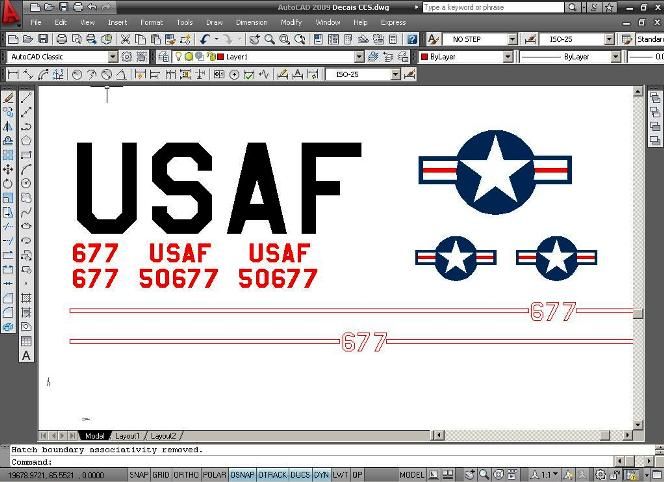This screenshot has width=664, height=482.
Task: Open the ByLayer linetype dropdown
Action: tap(616, 57)
